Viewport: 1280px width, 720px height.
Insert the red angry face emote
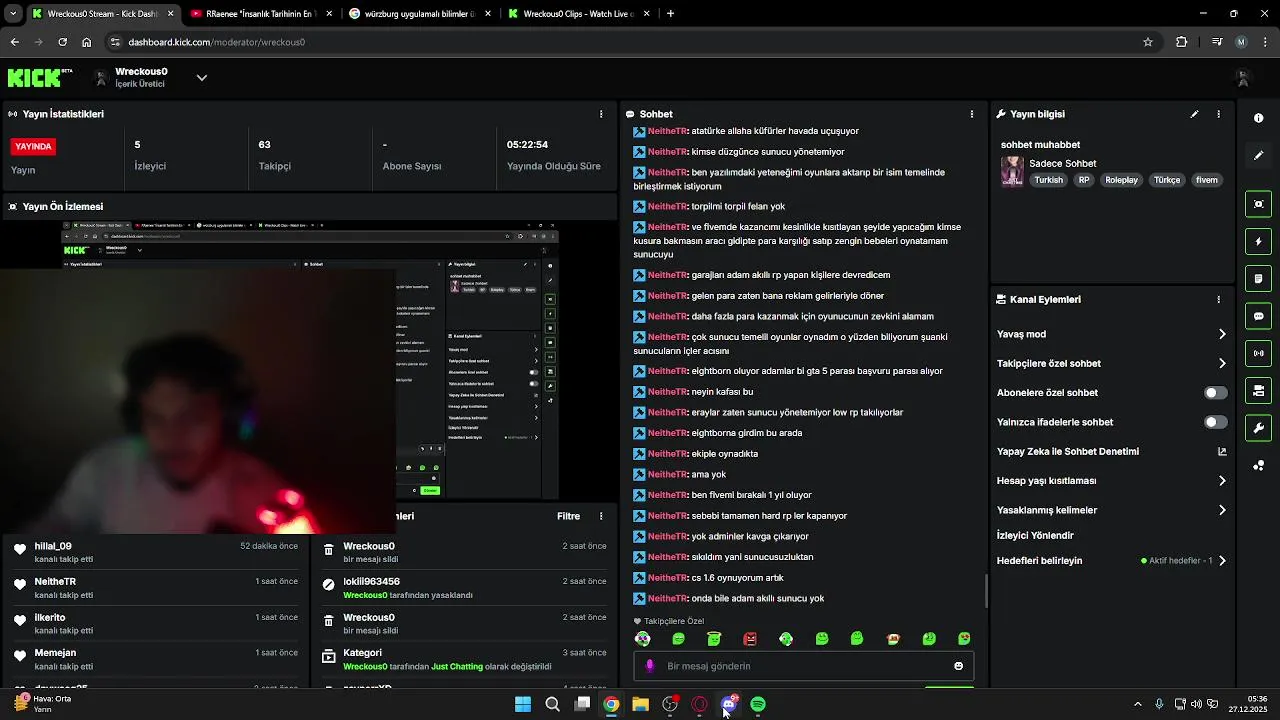(750, 639)
